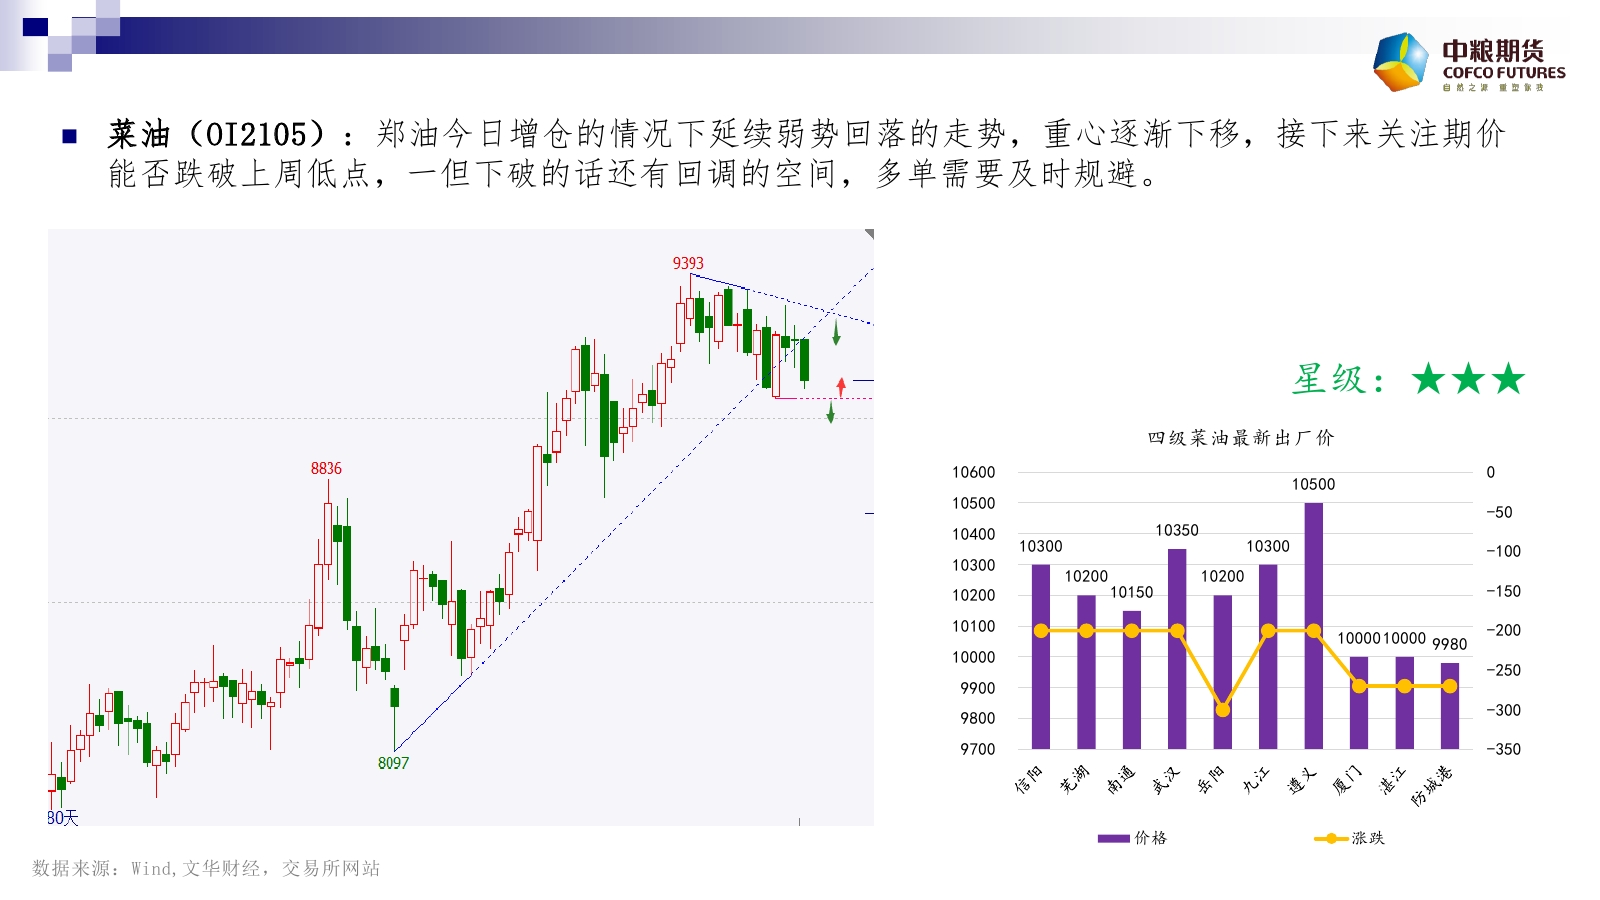1600x900 pixels.
Task: Click the upper green down arrow marker
Action: pyautogui.click(x=836, y=332)
